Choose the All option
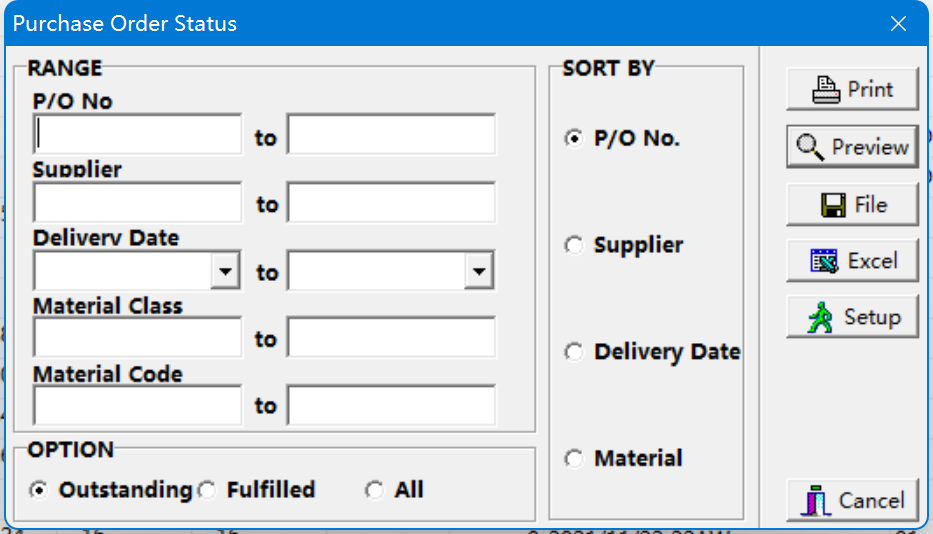 click(x=375, y=490)
